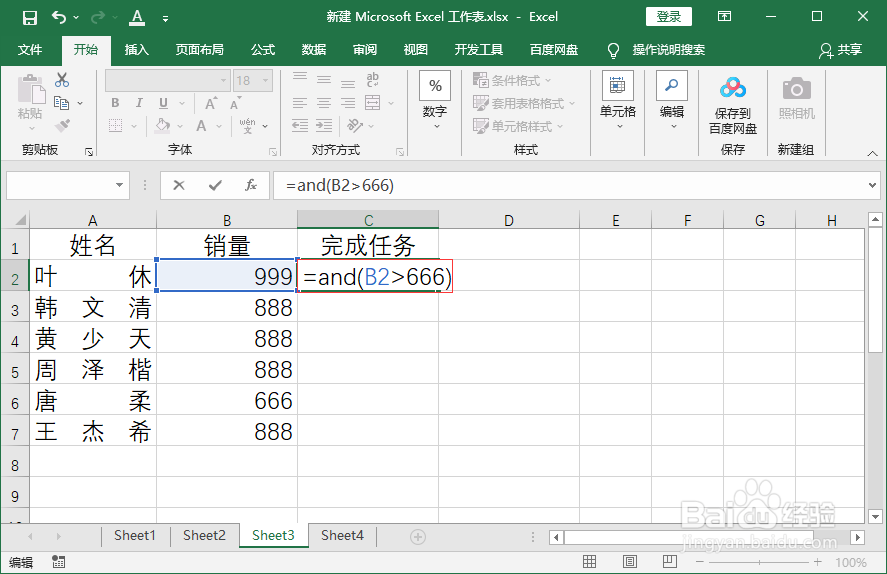The height and width of the screenshot is (574, 887).
Task: Click 操作说明搜索 search box
Action: coord(668,50)
